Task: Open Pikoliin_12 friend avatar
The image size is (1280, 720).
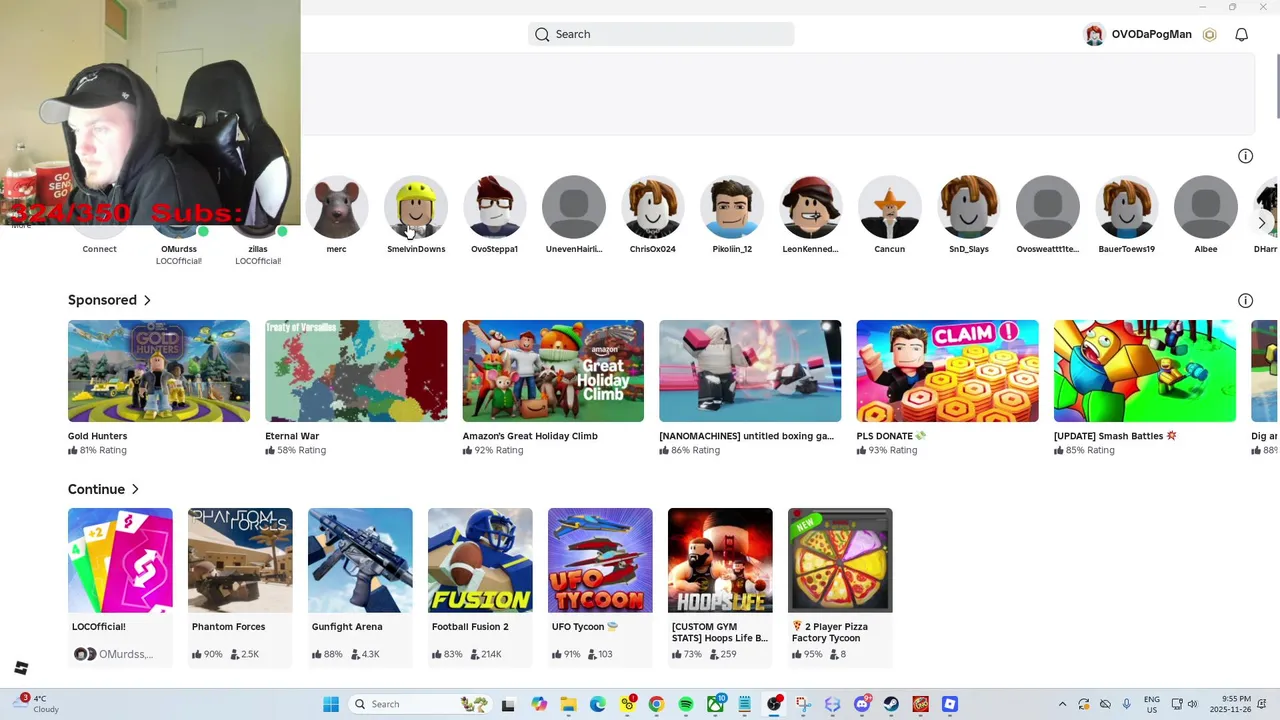Action: pyautogui.click(x=732, y=207)
